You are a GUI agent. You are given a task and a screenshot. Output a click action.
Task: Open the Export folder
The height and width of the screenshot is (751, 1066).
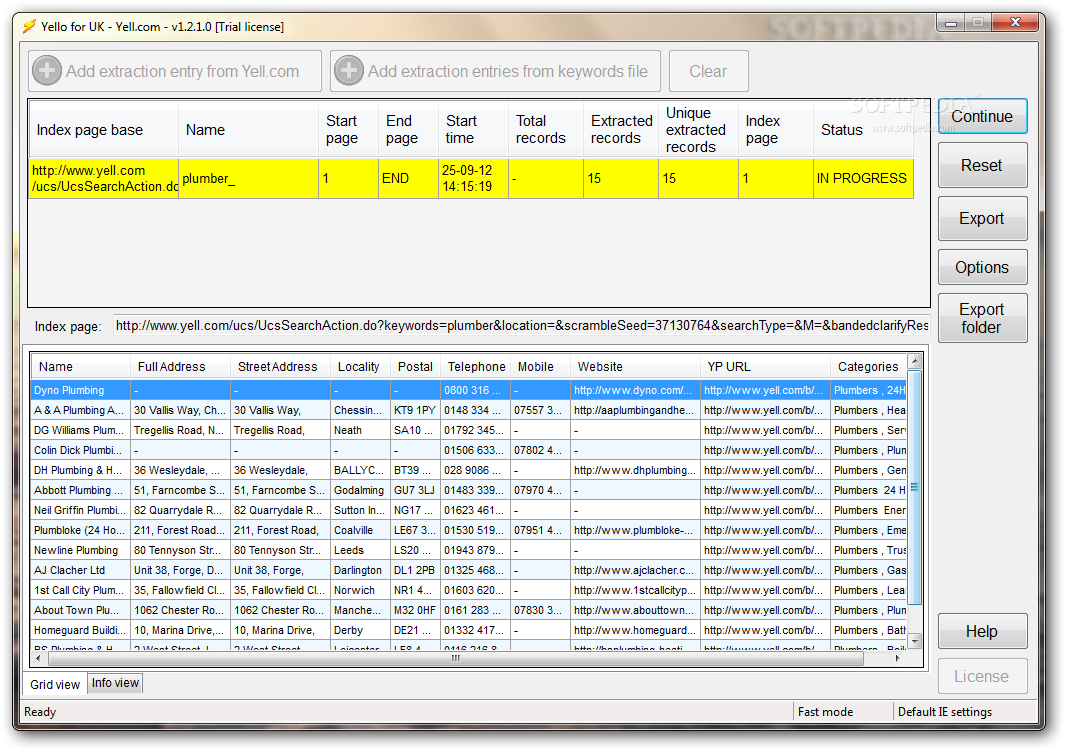982,318
